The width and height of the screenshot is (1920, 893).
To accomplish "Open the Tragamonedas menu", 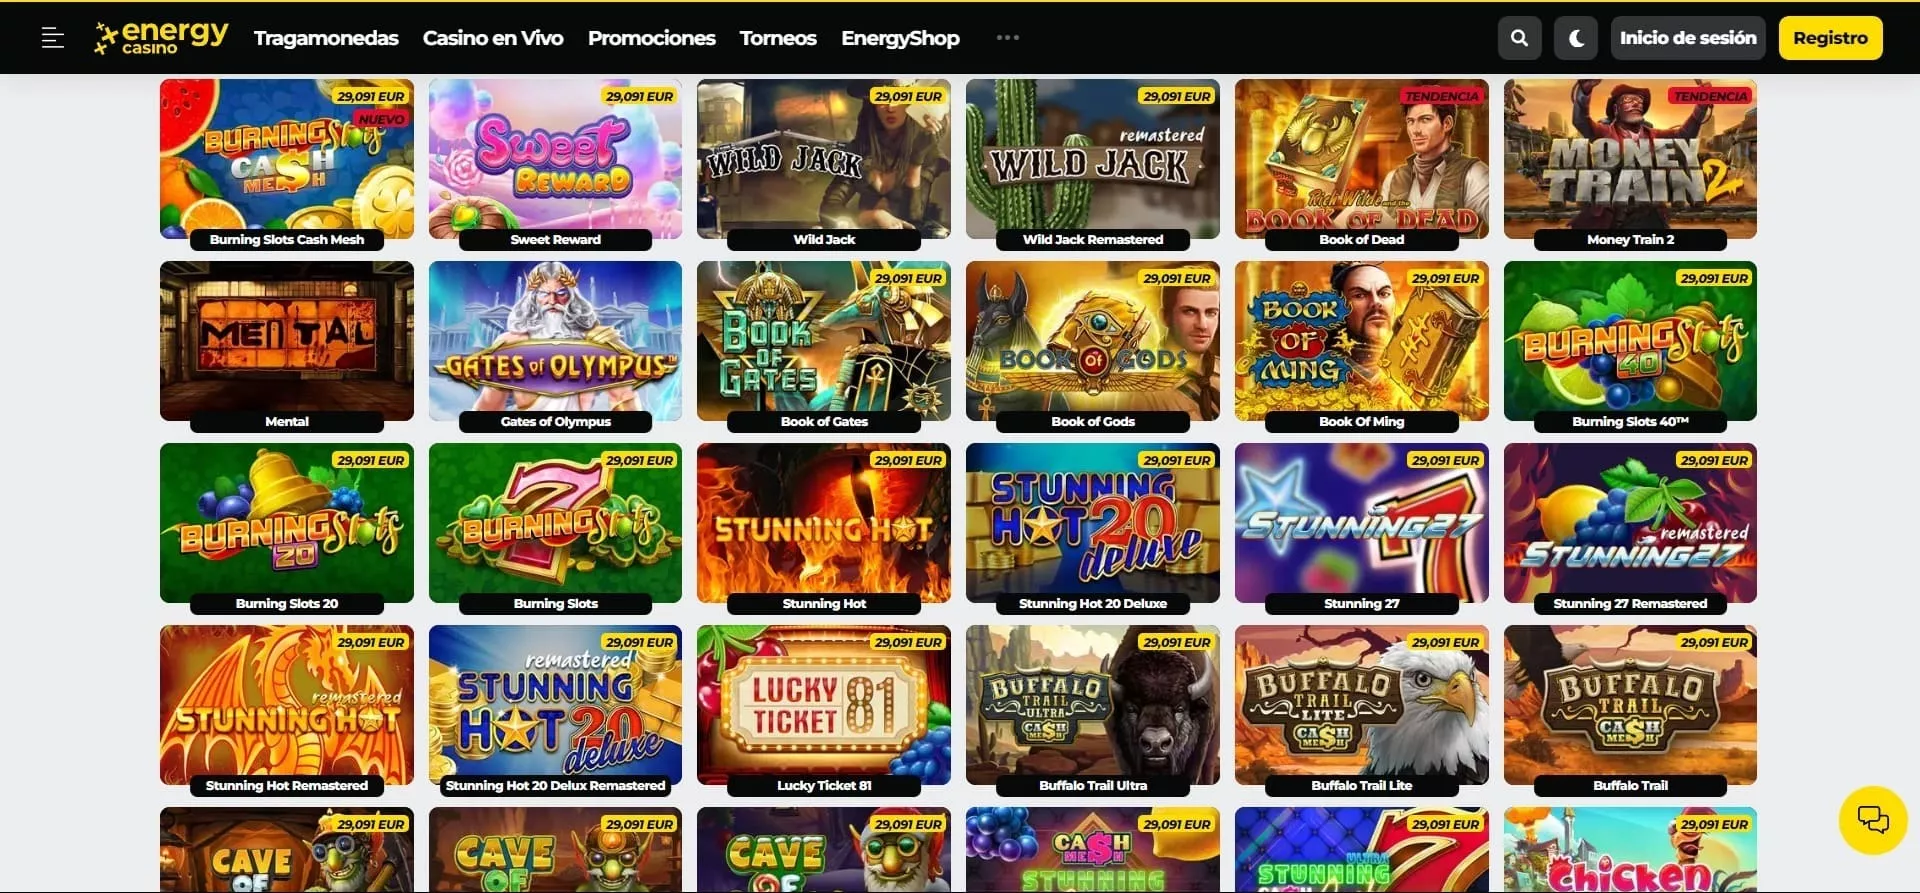I will 326,38.
